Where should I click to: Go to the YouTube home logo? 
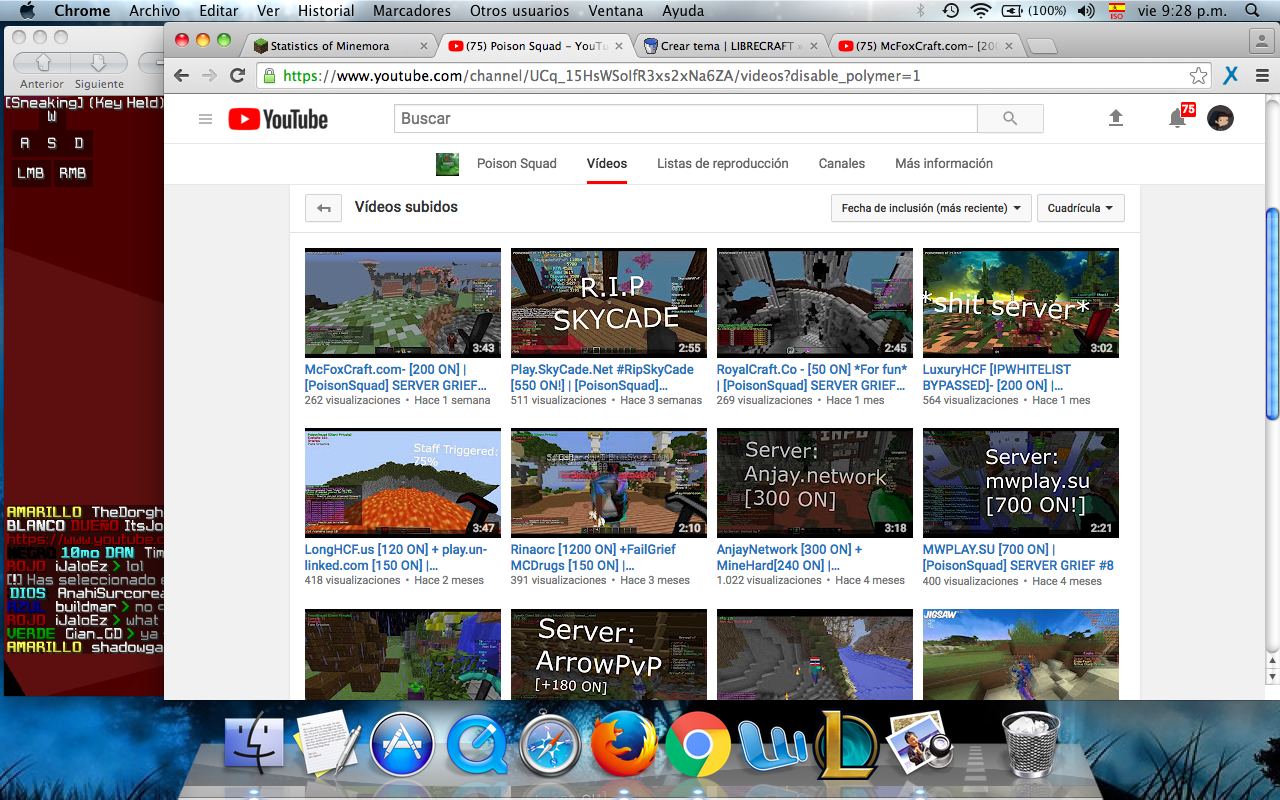click(x=278, y=119)
